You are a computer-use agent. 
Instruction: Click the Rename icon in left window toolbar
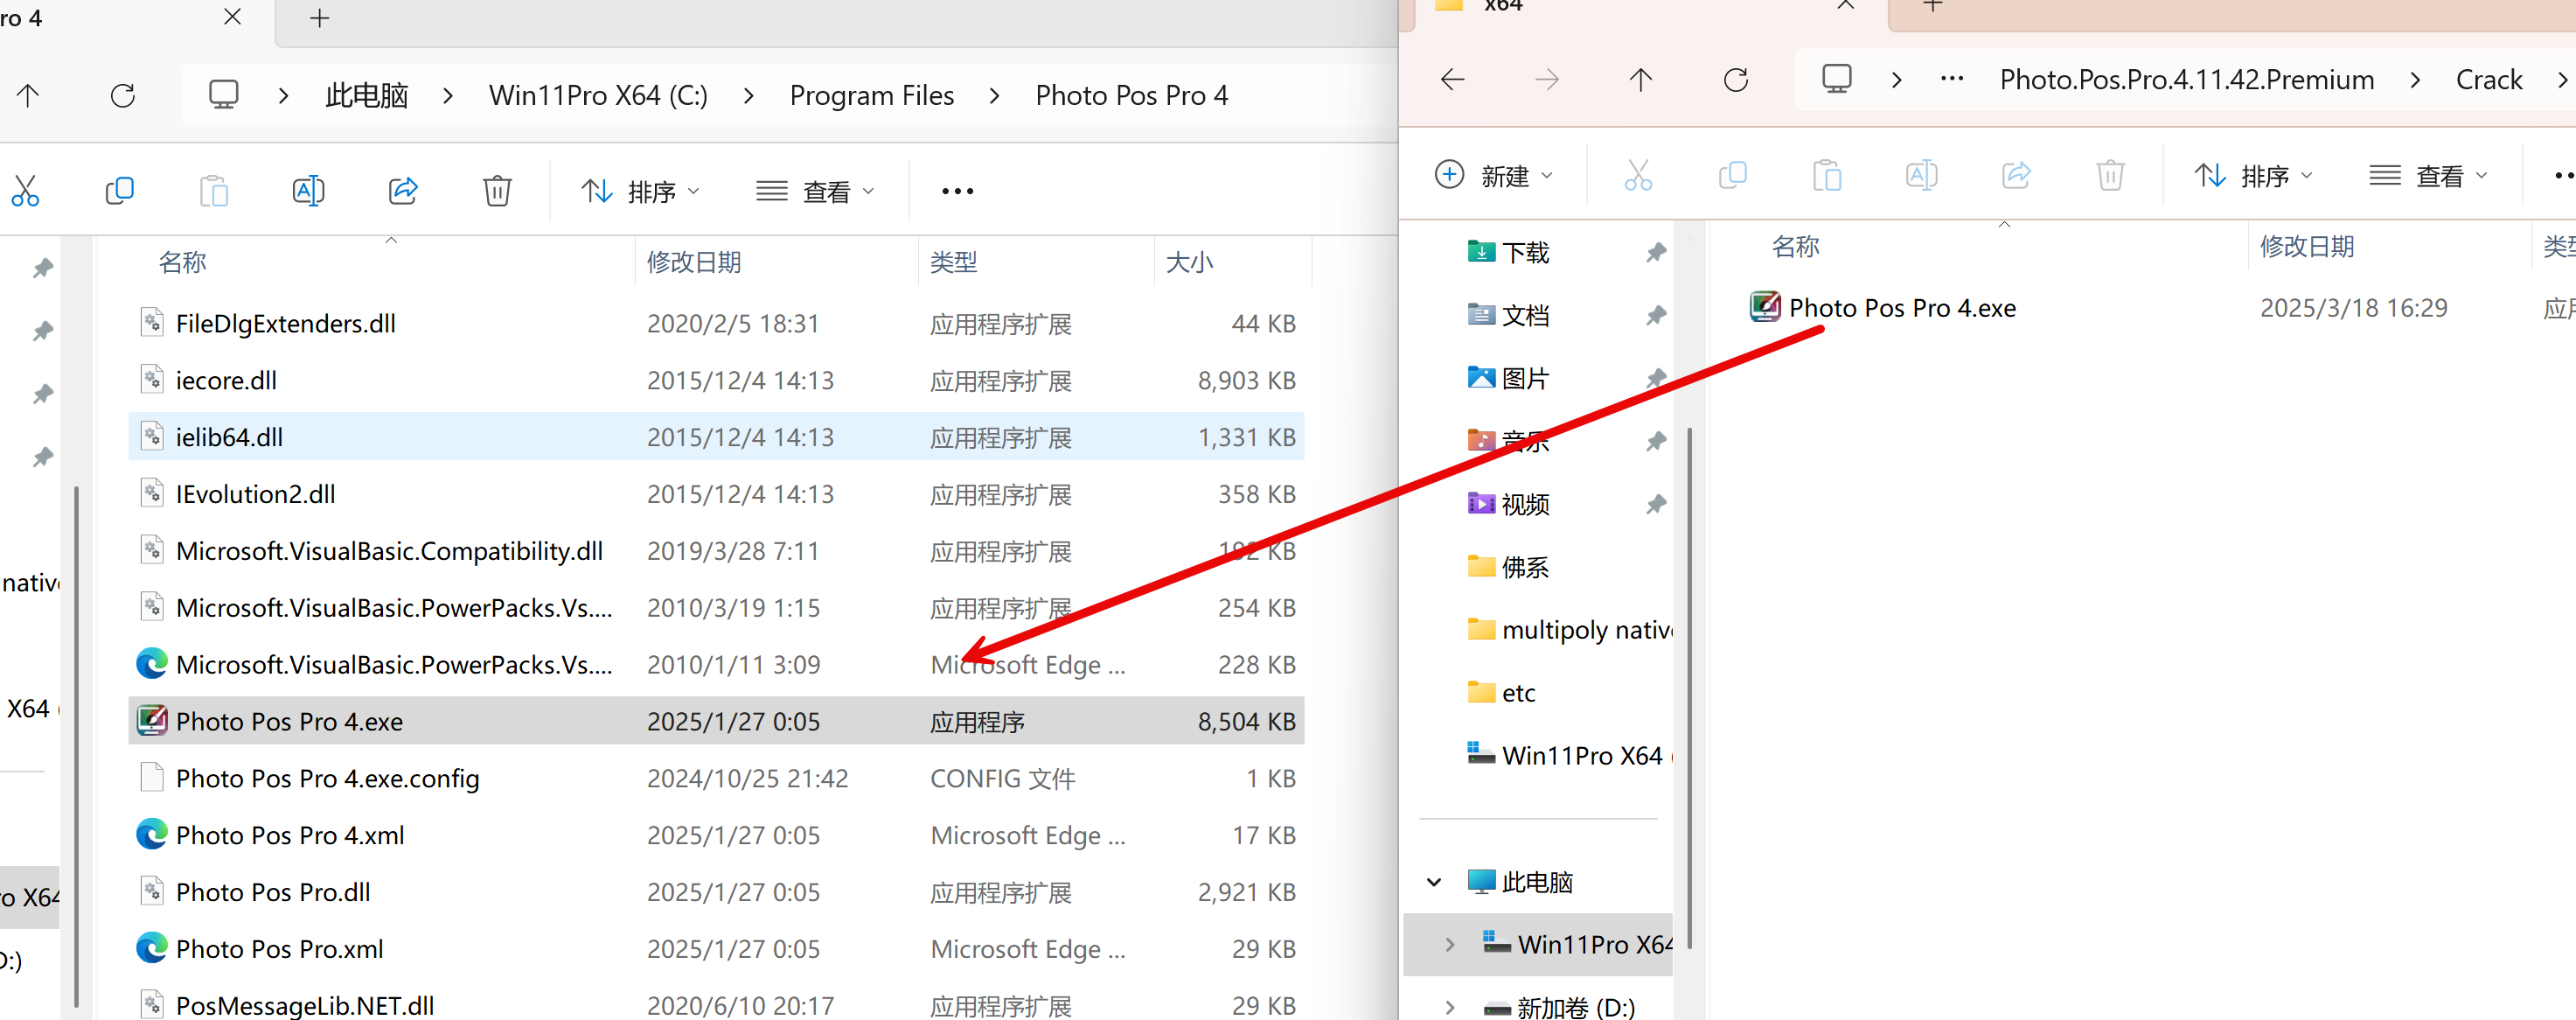[308, 190]
